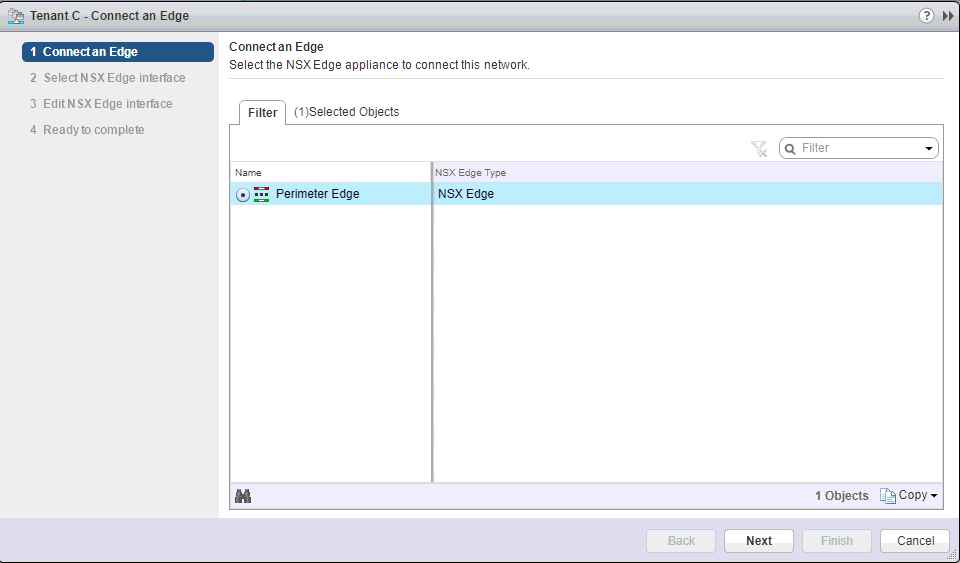Click the Cancel button
The image size is (960, 563).
click(915, 541)
